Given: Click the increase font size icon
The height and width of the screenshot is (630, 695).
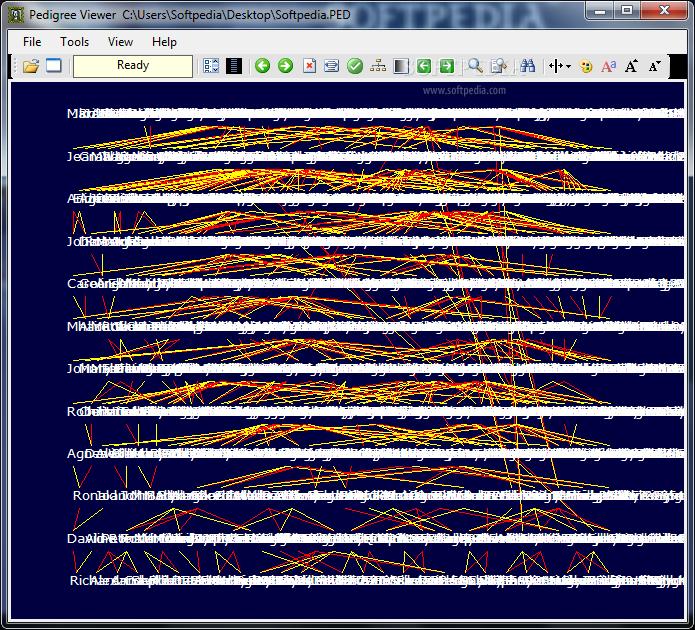Looking at the screenshot, I should pos(632,66).
